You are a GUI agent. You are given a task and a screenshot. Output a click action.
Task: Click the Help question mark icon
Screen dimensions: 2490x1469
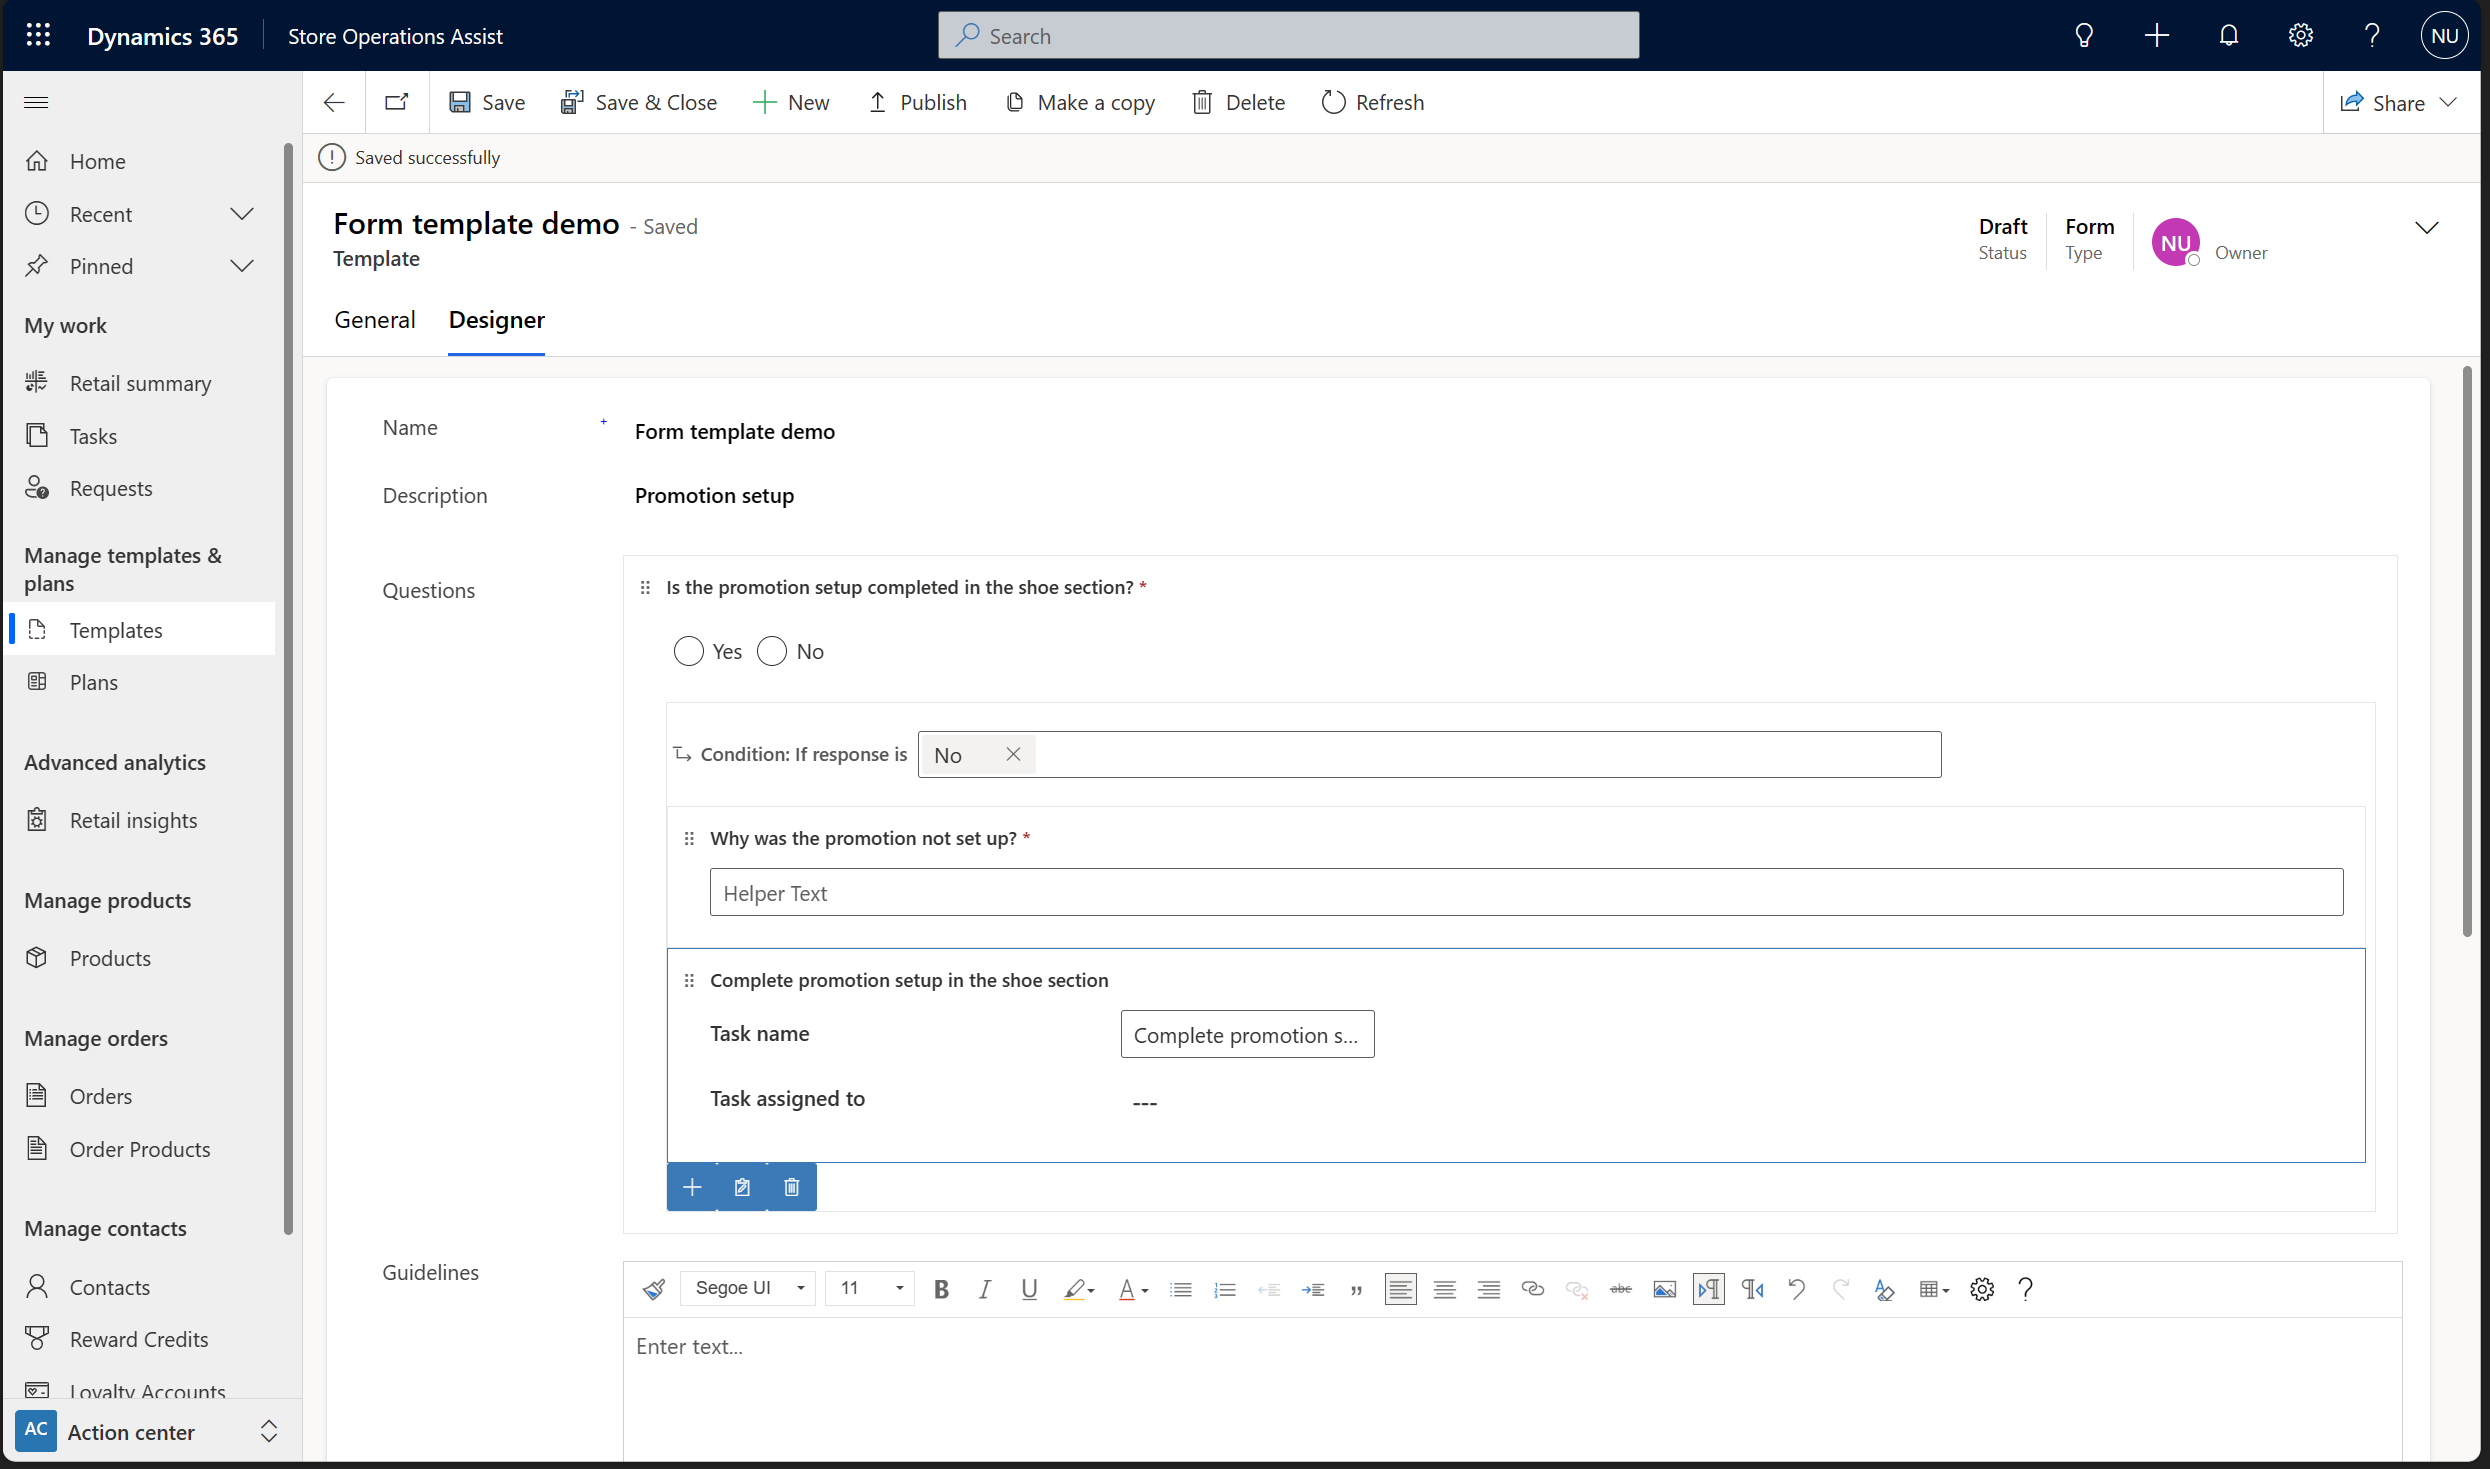click(2371, 35)
